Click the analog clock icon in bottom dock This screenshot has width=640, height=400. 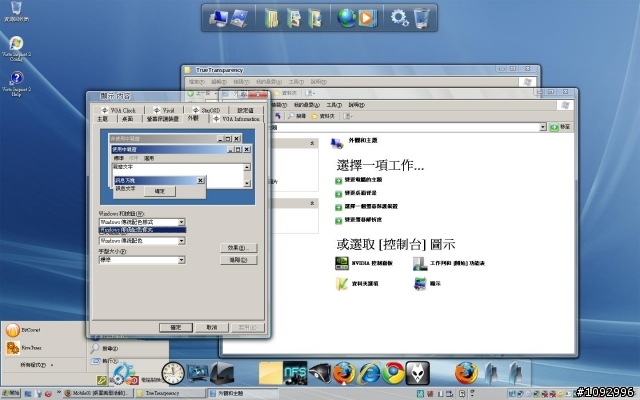tap(173, 373)
